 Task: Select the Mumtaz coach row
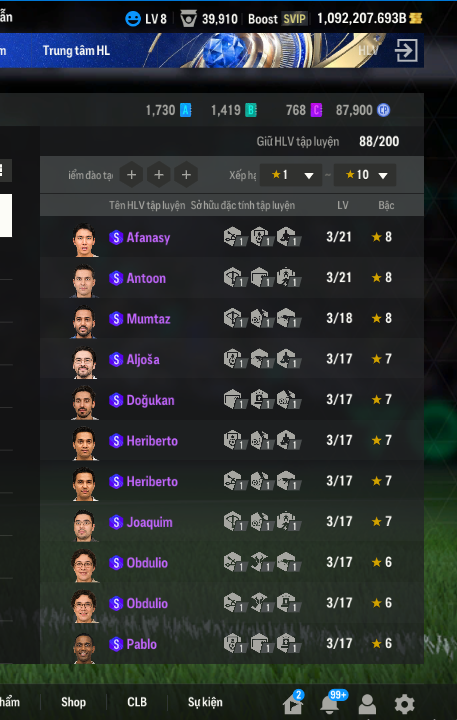coord(232,319)
